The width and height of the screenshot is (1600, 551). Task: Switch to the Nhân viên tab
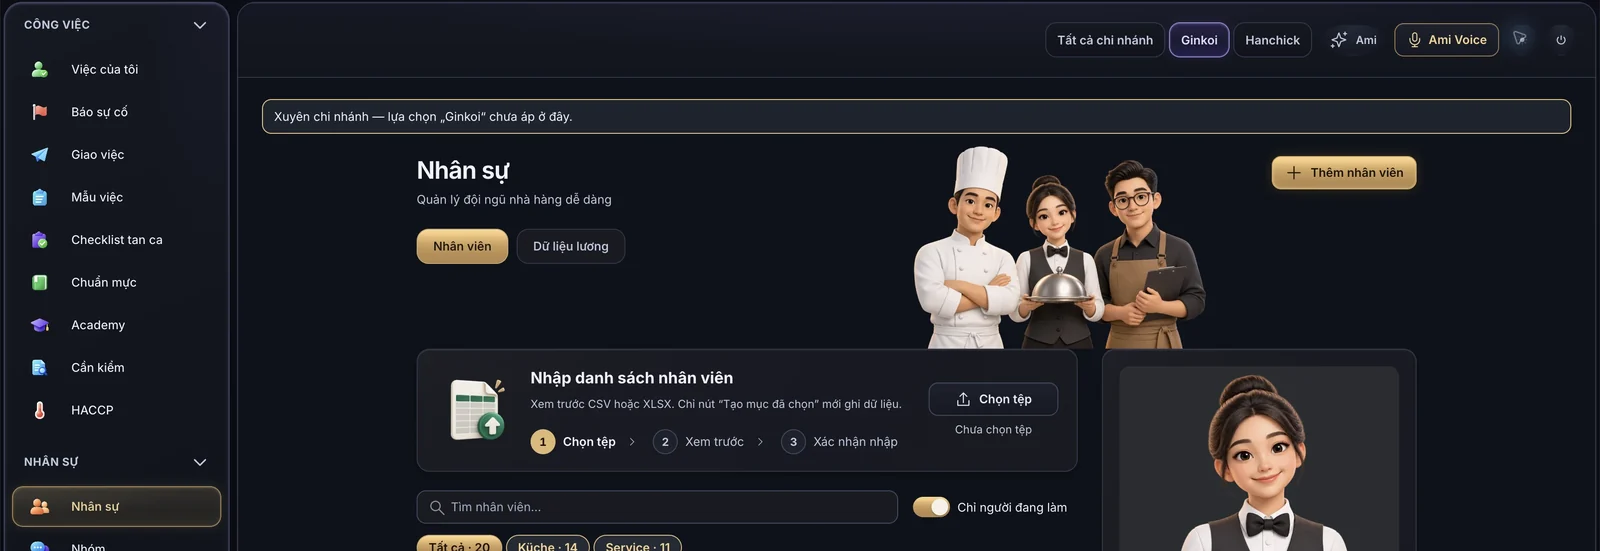pyautogui.click(x=462, y=246)
